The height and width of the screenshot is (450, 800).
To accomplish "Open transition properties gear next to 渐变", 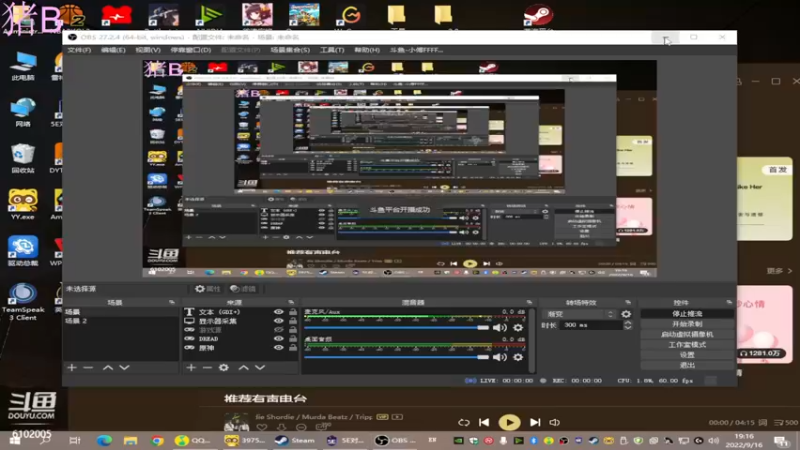I will pyautogui.click(x=626, y=314).
